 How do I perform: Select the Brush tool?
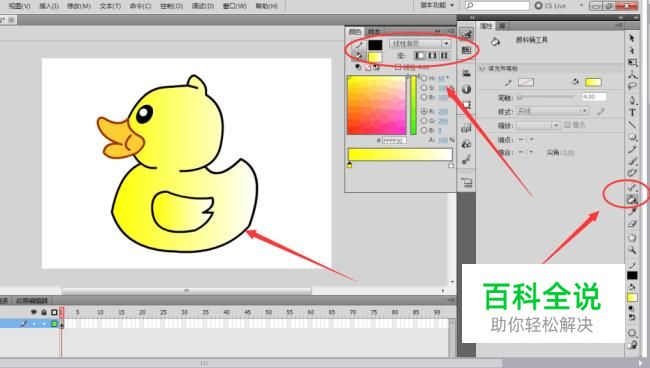click(632, 161)
